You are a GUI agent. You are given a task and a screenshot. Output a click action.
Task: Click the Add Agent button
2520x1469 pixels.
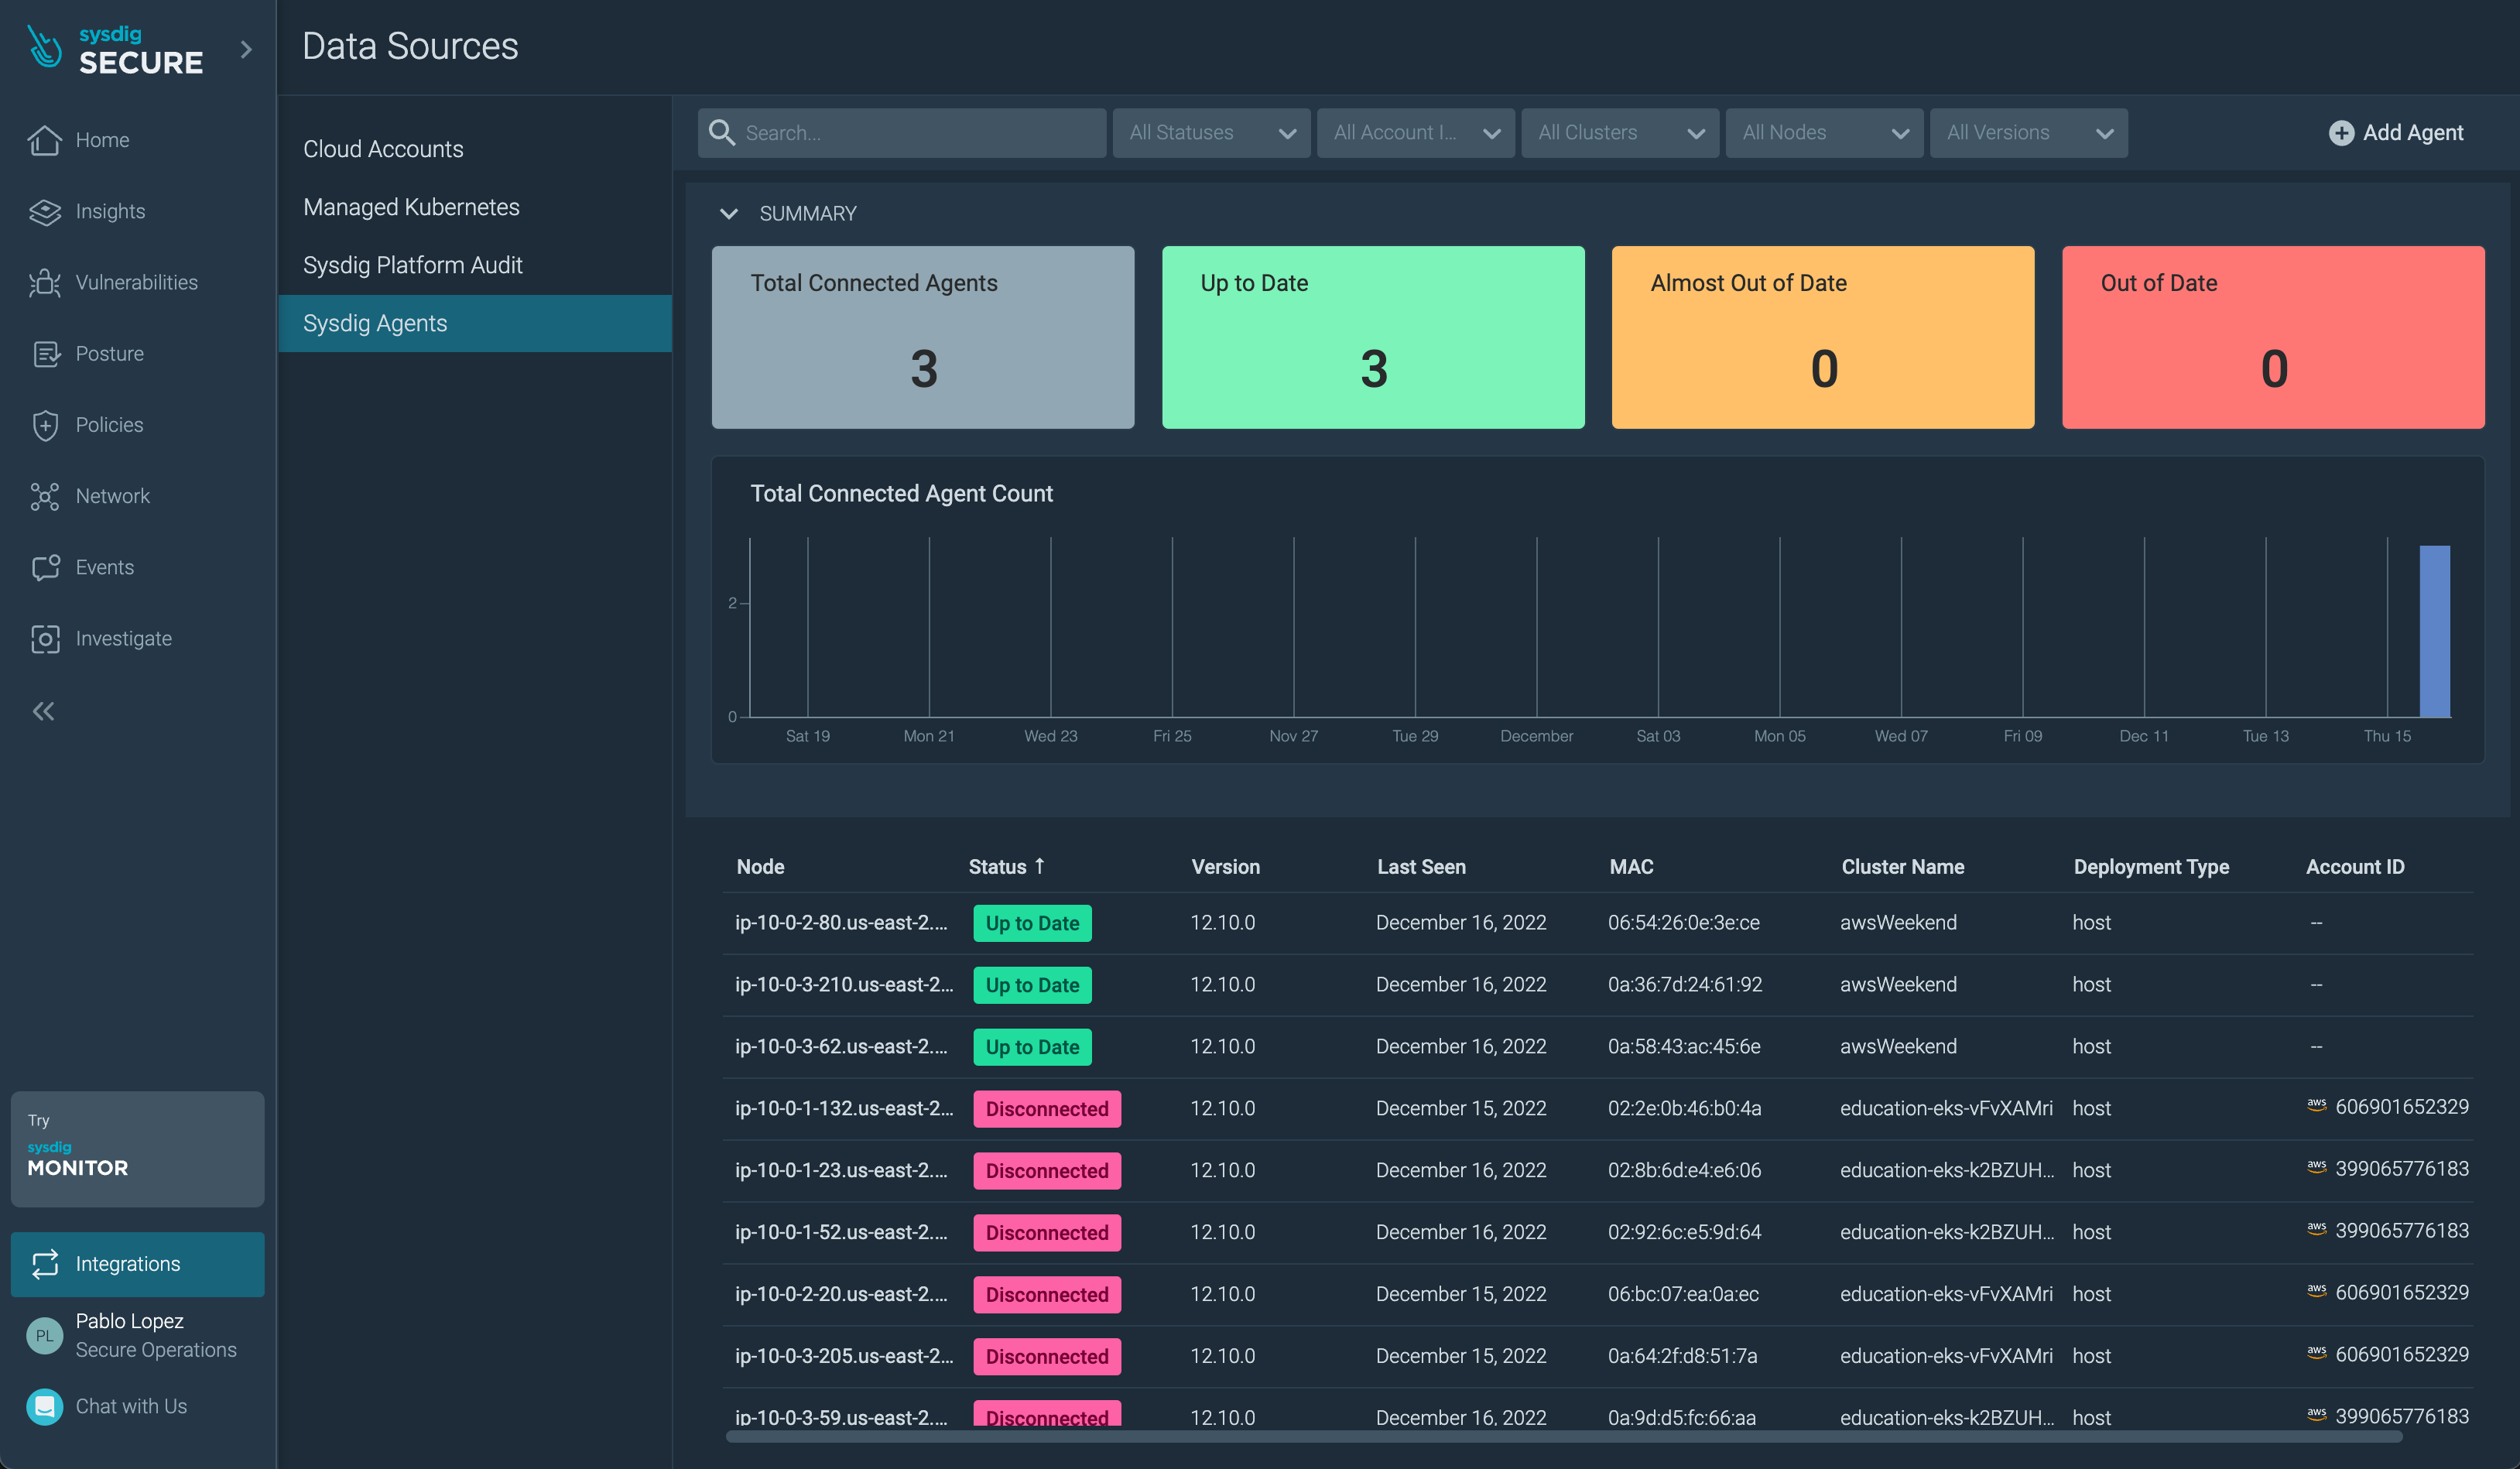point(2396,133)
